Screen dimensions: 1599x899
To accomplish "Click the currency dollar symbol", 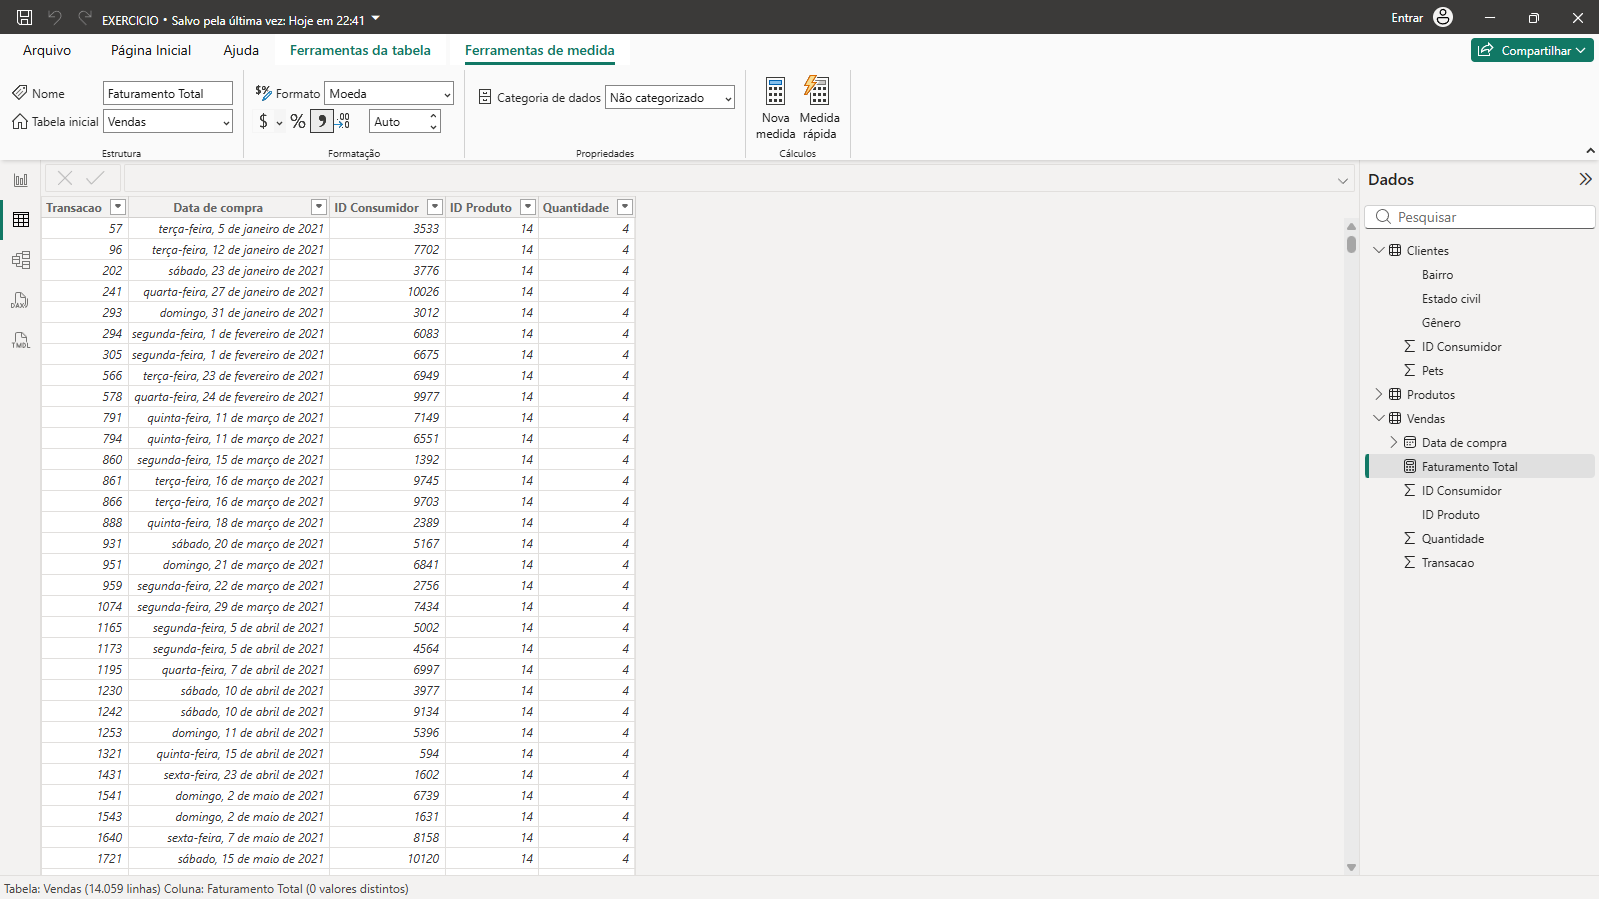I will click(263, 121).
